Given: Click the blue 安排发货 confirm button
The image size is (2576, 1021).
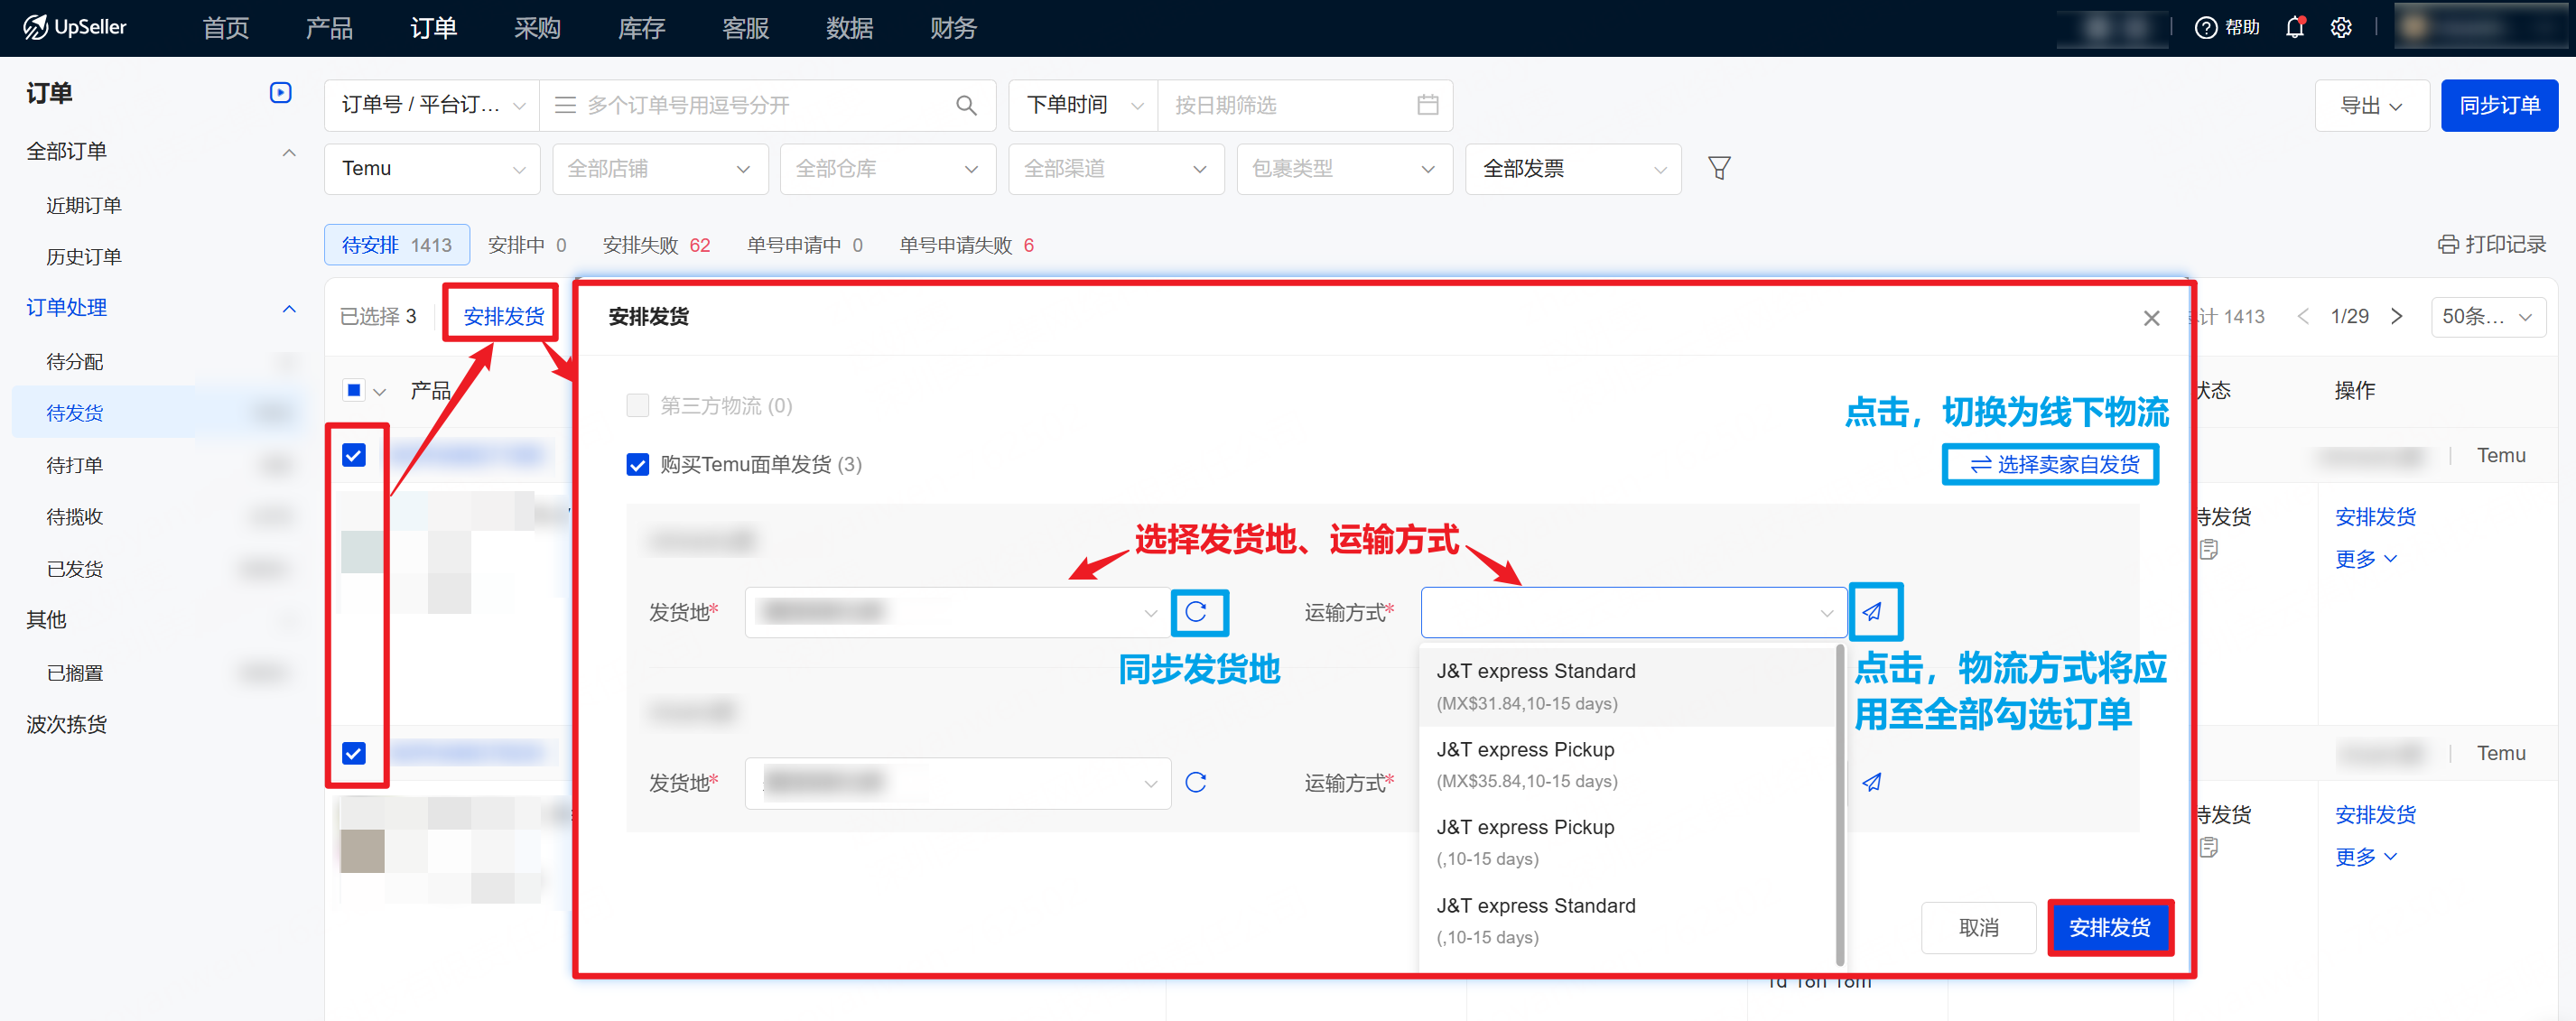Looking at the screenshot, I should pyautogui.click(x=2109, y=927).
